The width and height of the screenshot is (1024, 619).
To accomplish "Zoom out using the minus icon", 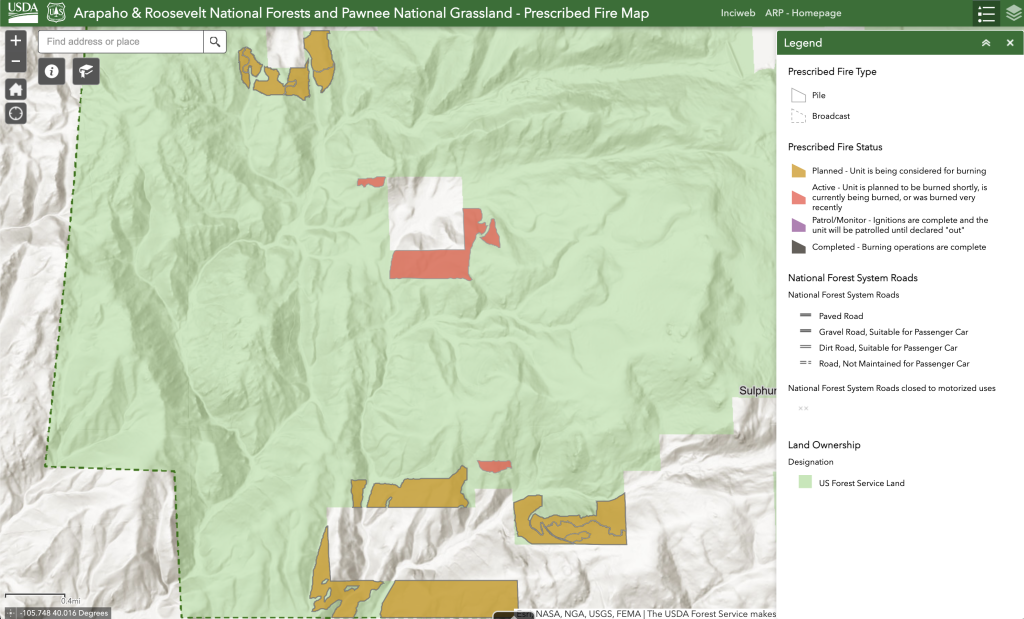I will pyautogui.click(x=15, y=61).
